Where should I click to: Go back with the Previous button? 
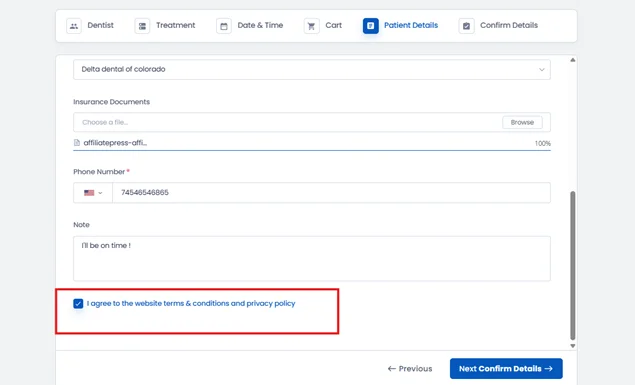[x=410, y=368]
